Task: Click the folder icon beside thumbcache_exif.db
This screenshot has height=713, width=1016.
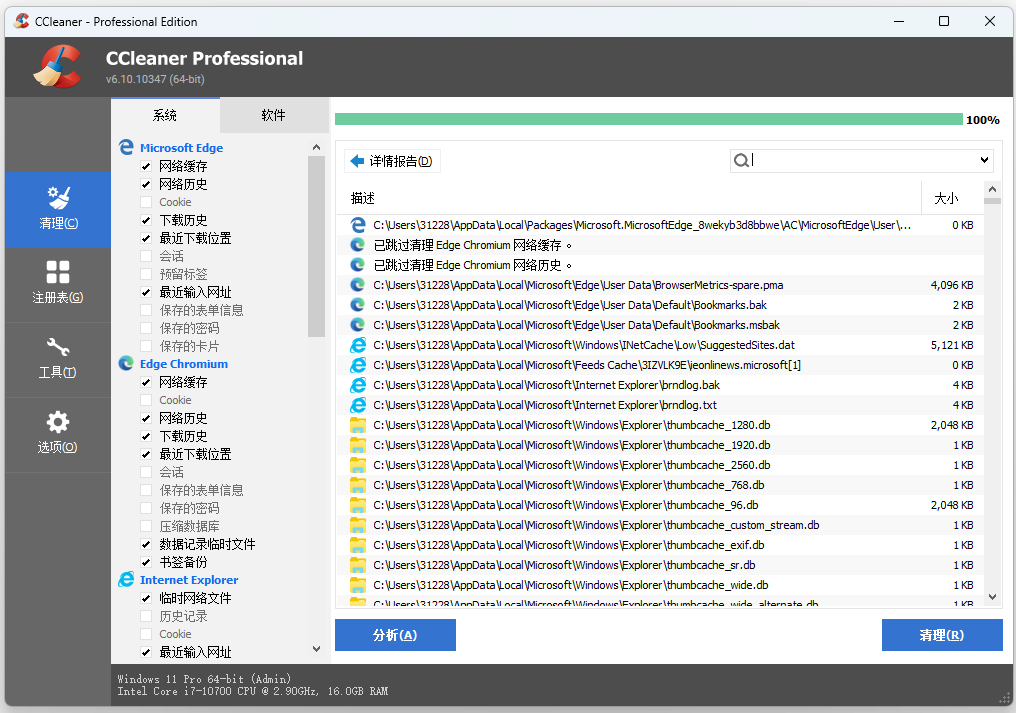Action: (x=358, y=546)
